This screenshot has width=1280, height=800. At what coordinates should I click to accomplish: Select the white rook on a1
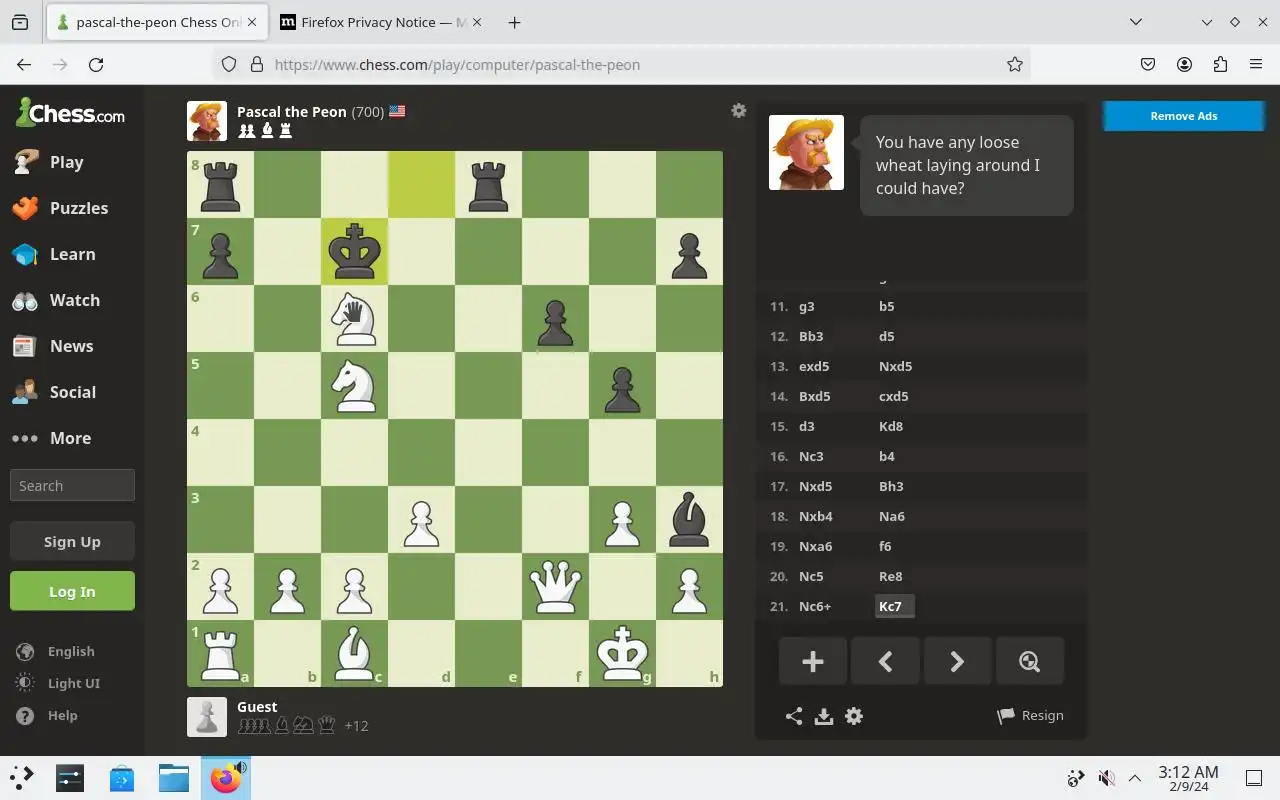[220, 653]
